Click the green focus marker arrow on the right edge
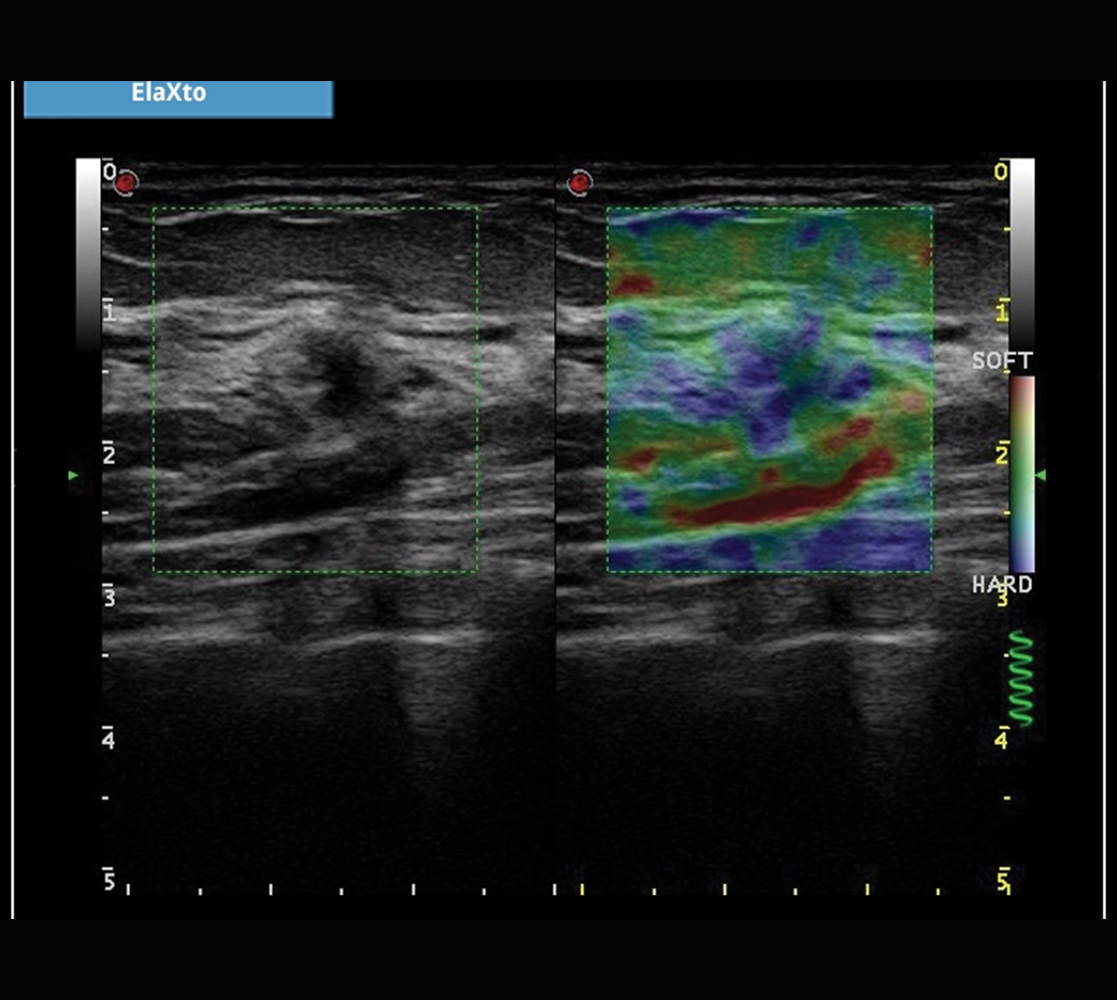 click(1041, 474)
